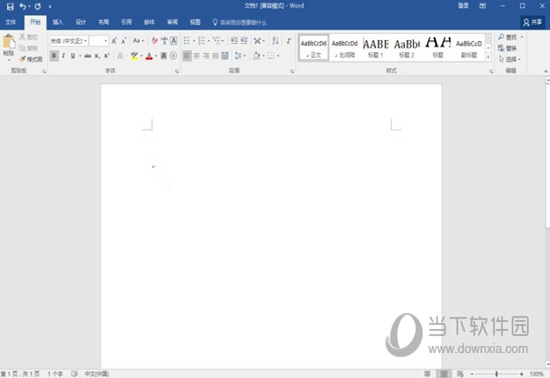Click the Decrease Indent icon
The width and height of the screenshot is (550, 378).
coord(234,41)
